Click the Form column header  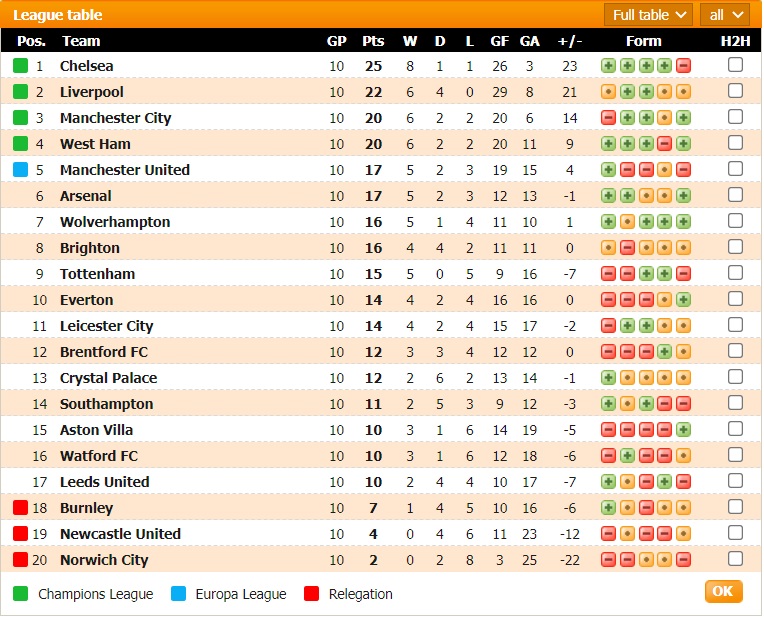(x=643, y=41)
